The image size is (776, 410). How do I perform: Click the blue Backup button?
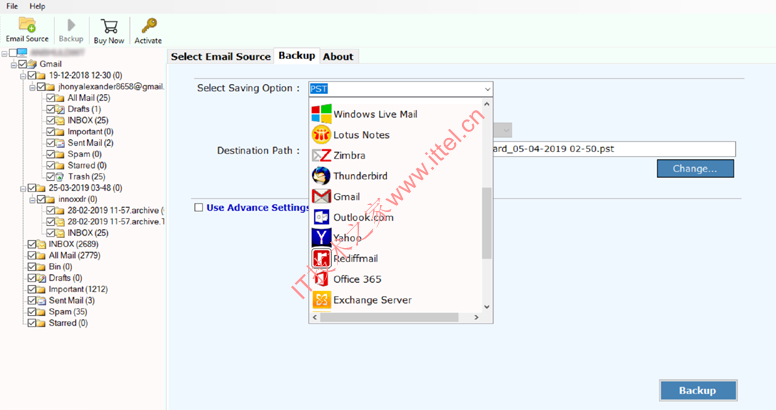tap(697, 390)
